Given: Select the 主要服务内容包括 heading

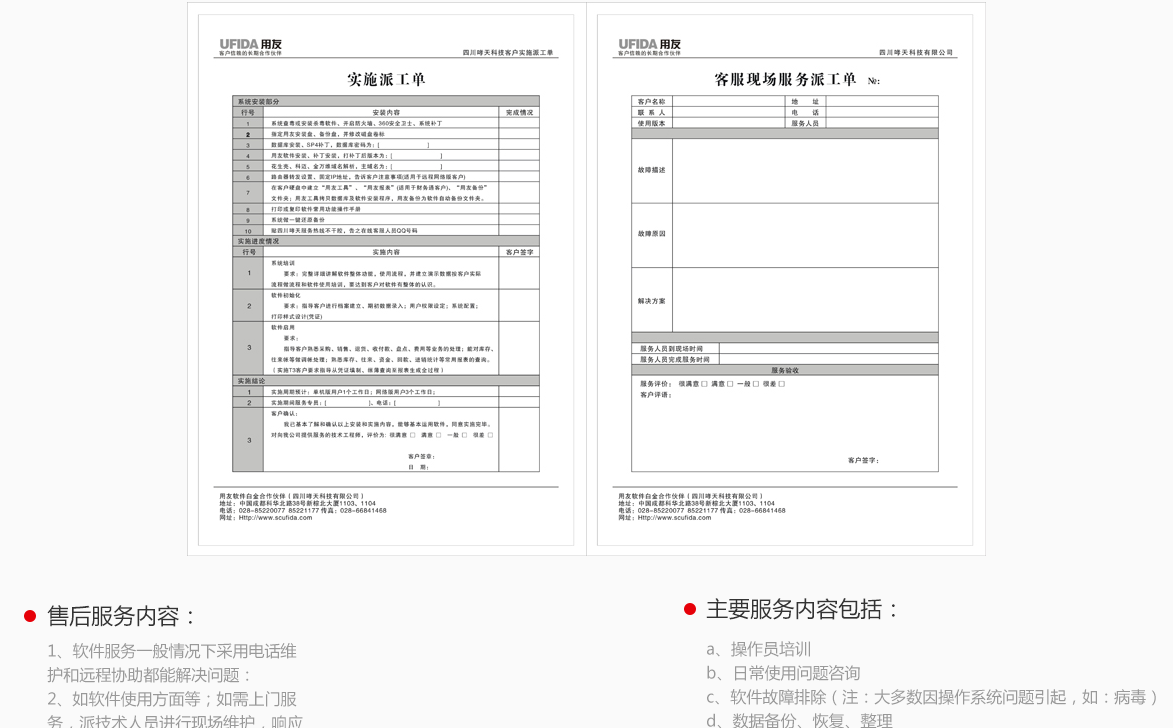Looking at the screenshot, I should (803, 609).
